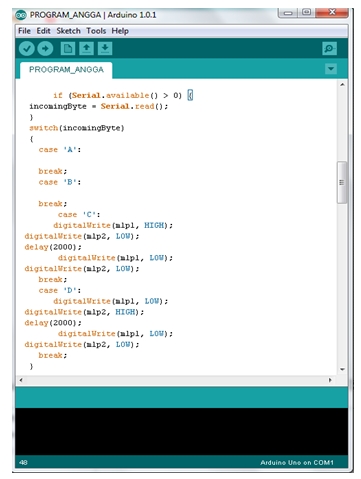Click the highlighted opening brace after 'if'

coord(190,95)
